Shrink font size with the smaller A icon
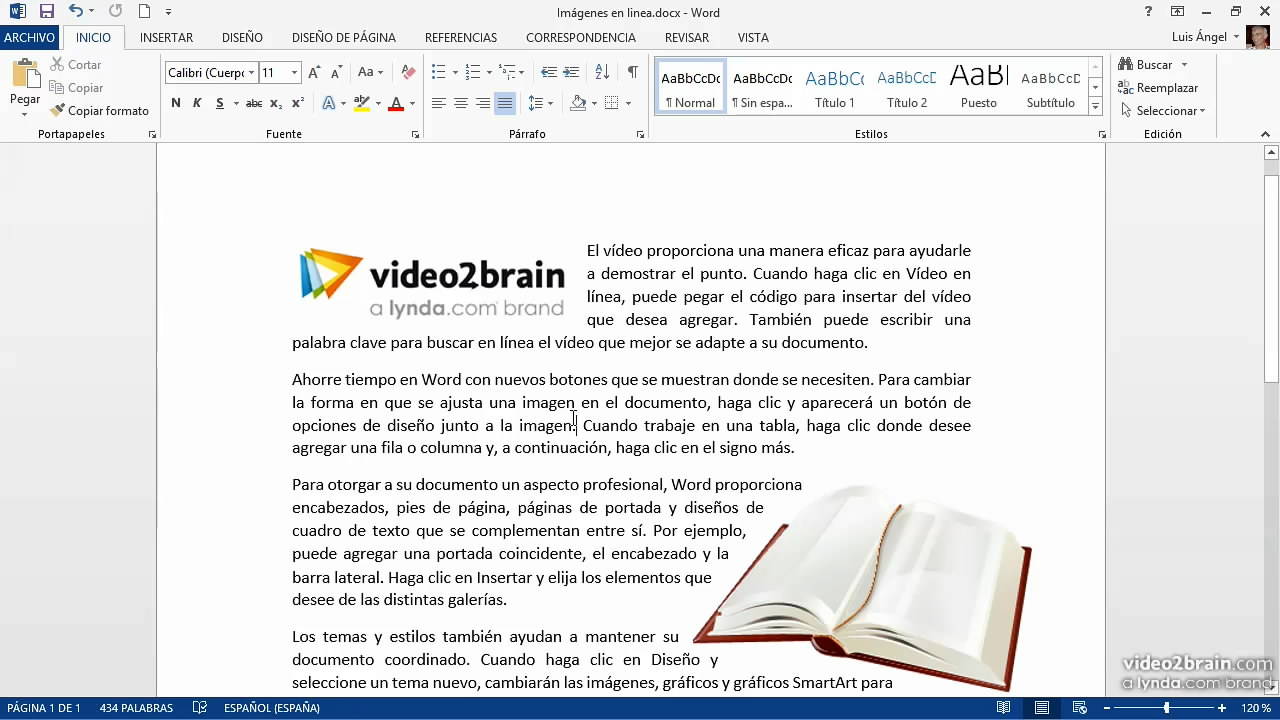 pyautogui.click(x=336, y=73)
